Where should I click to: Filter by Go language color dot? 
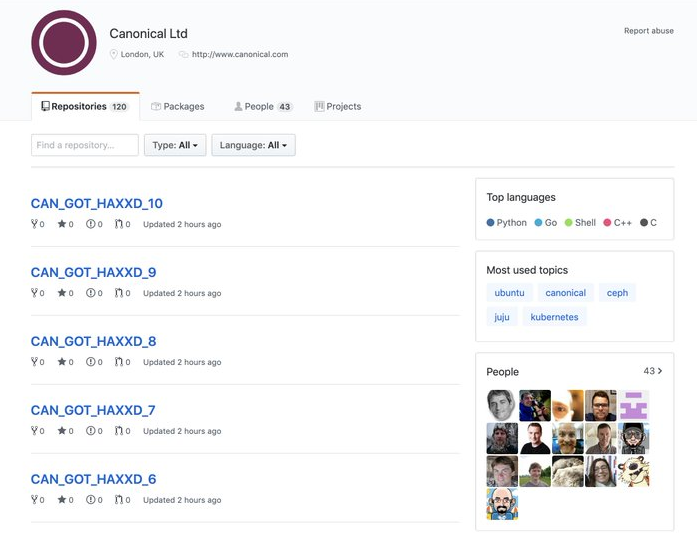(538, 222)
